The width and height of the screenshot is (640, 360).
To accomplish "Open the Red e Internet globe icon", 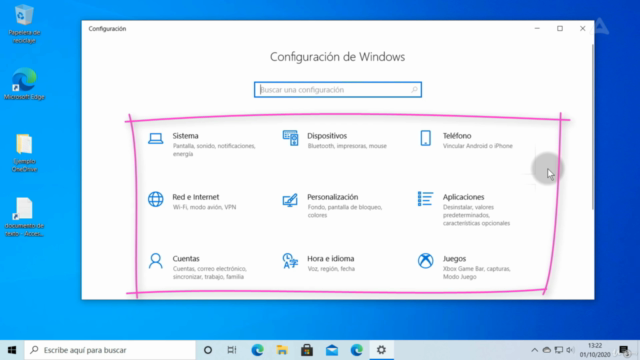I will [156, 199].
